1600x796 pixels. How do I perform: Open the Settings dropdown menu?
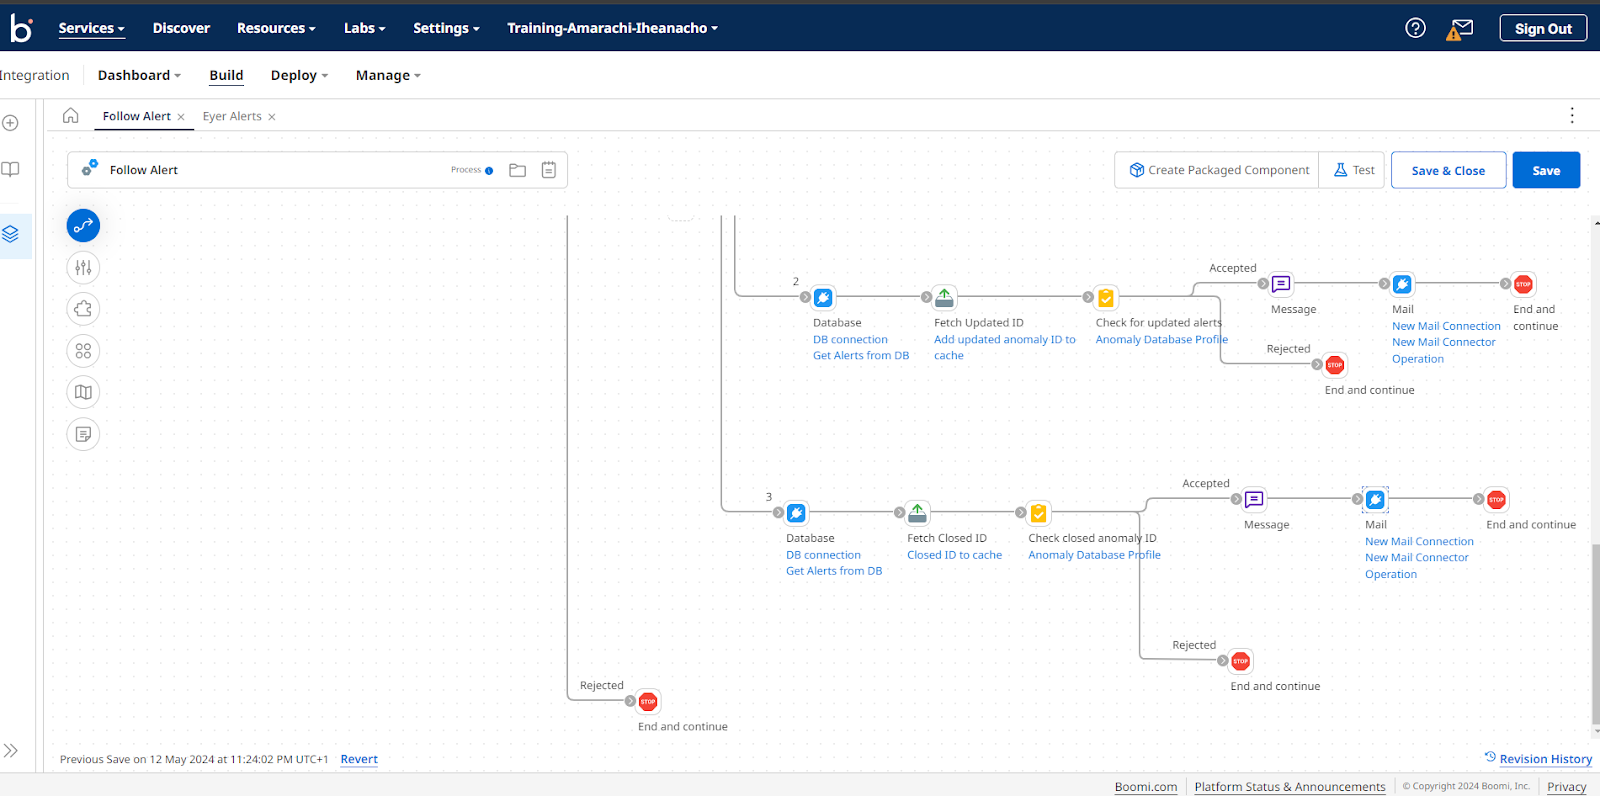(446, 28)
